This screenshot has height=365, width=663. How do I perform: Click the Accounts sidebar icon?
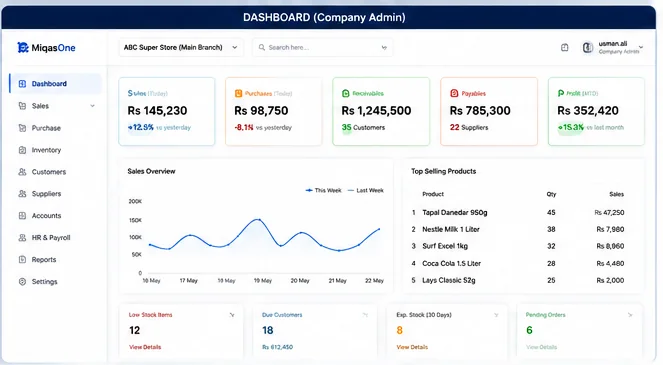[22, 216]
